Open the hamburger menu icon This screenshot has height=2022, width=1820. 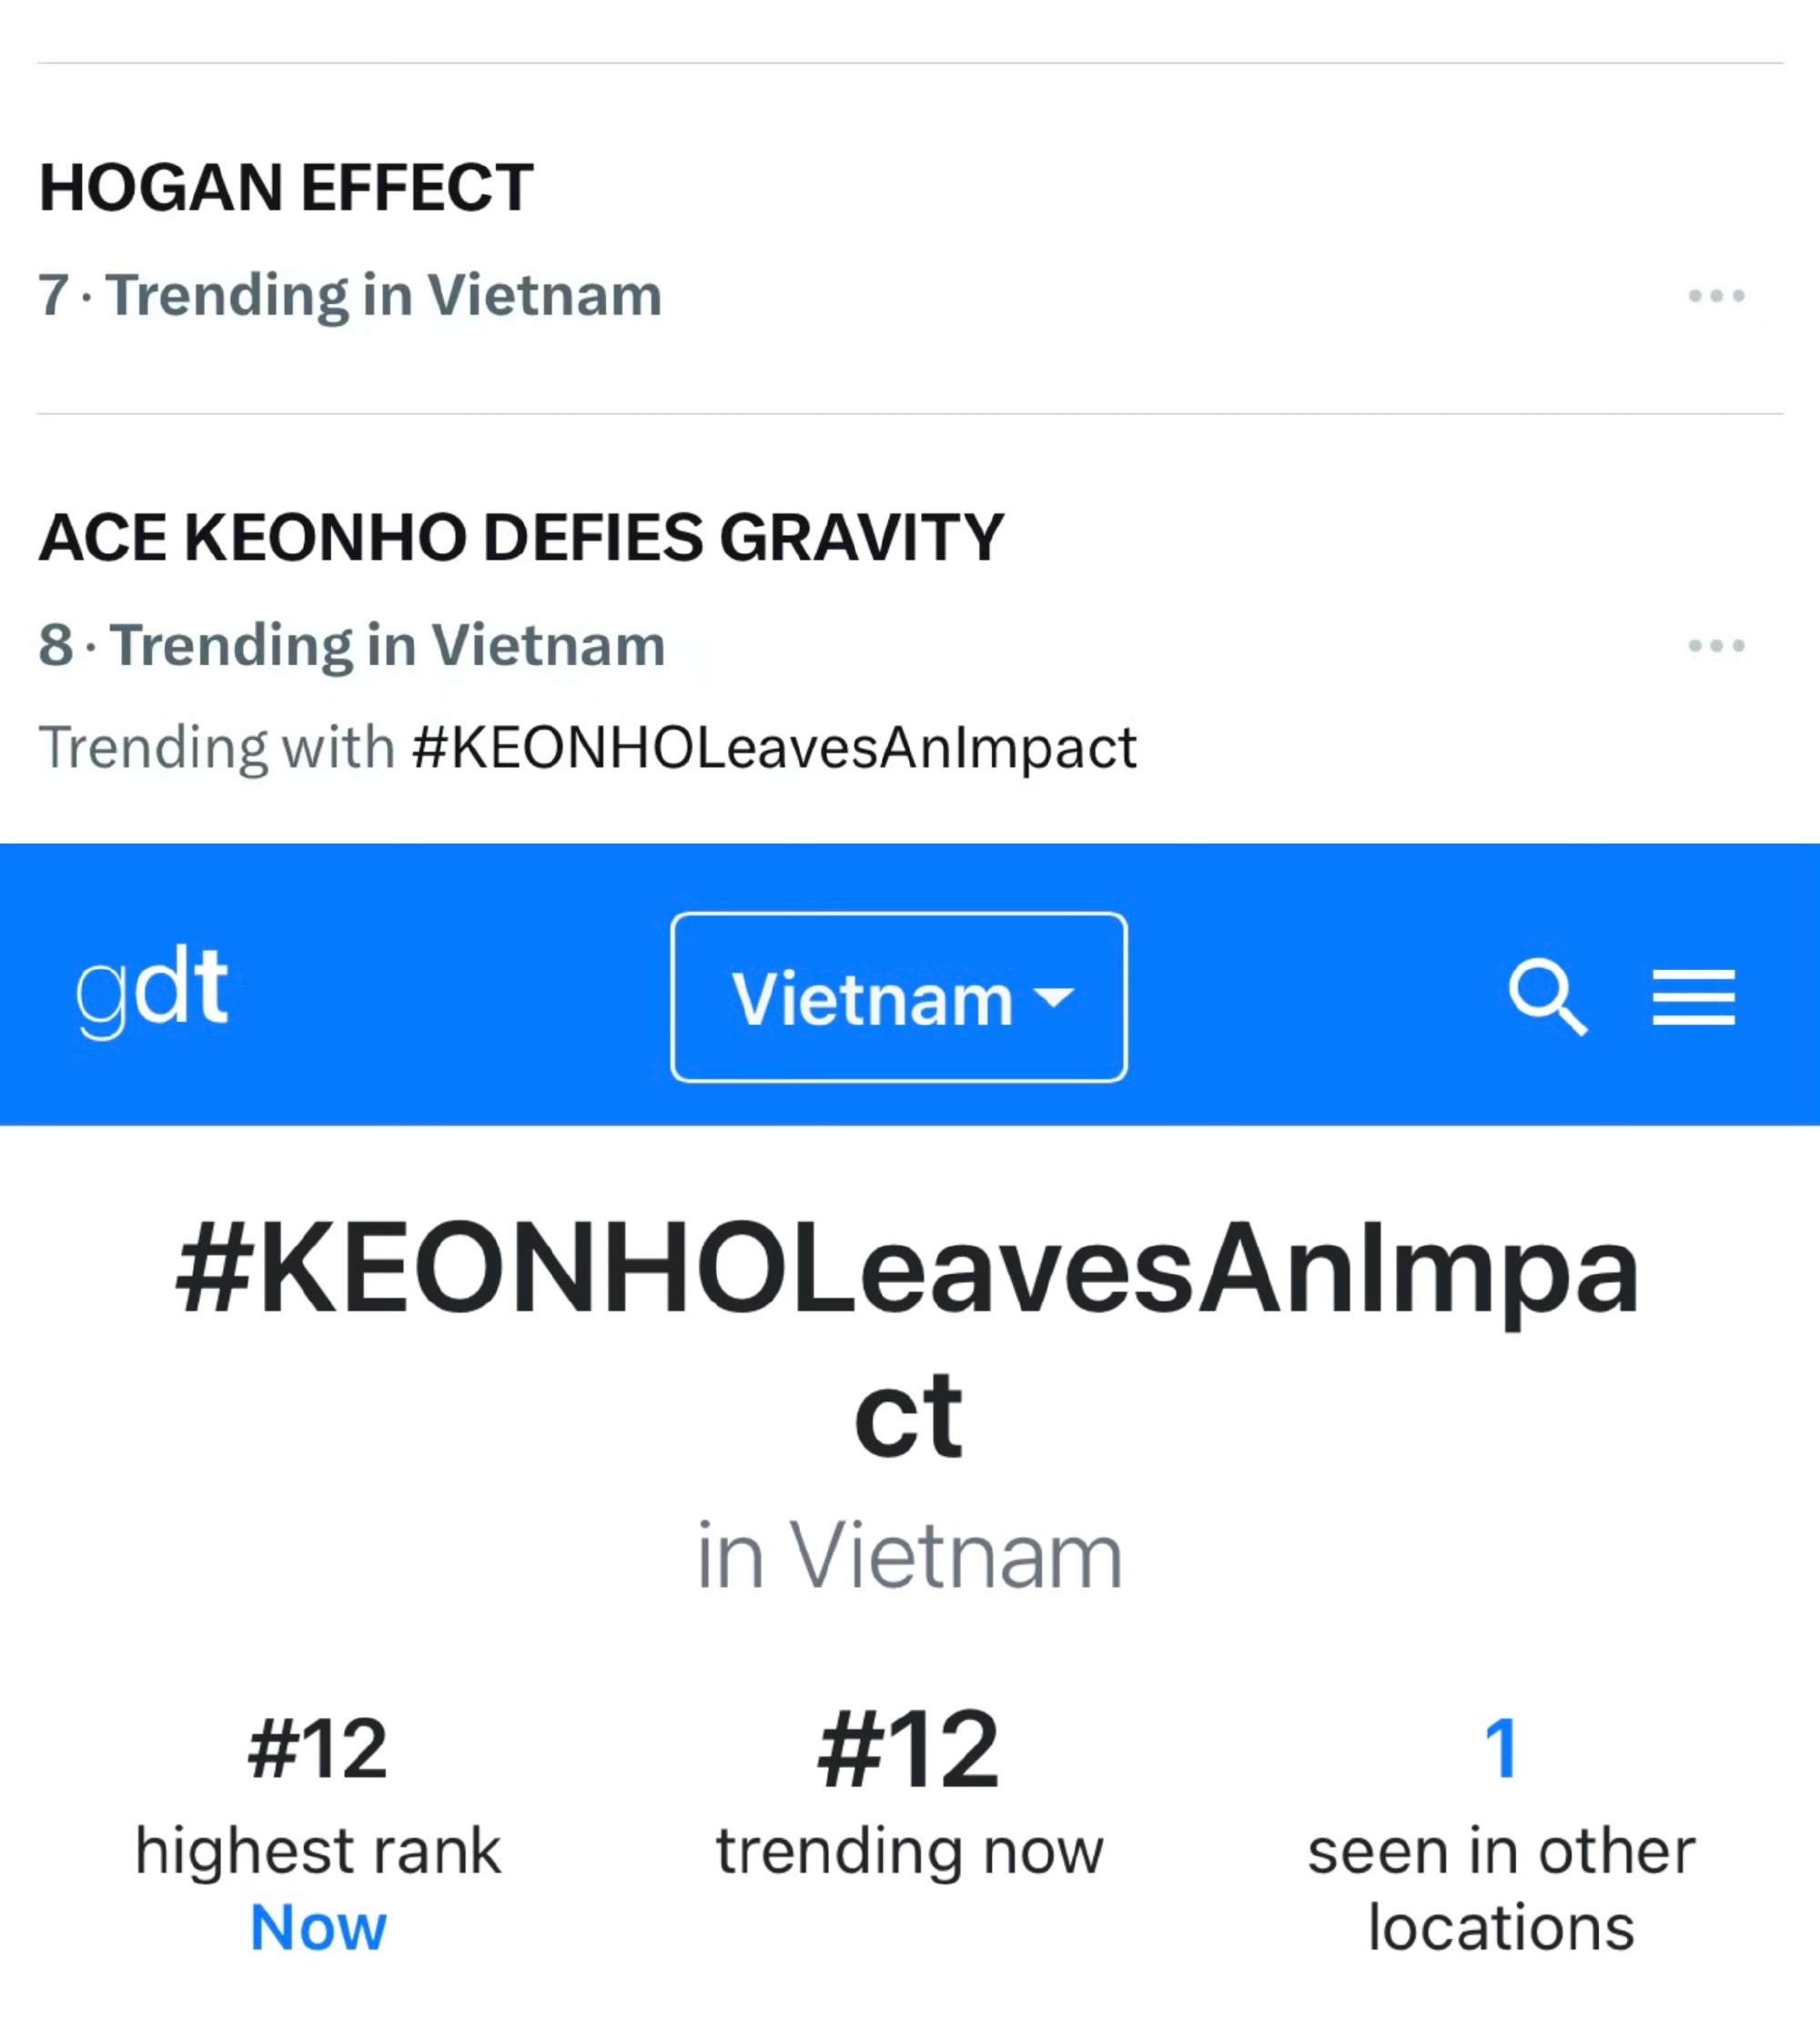1693,997
